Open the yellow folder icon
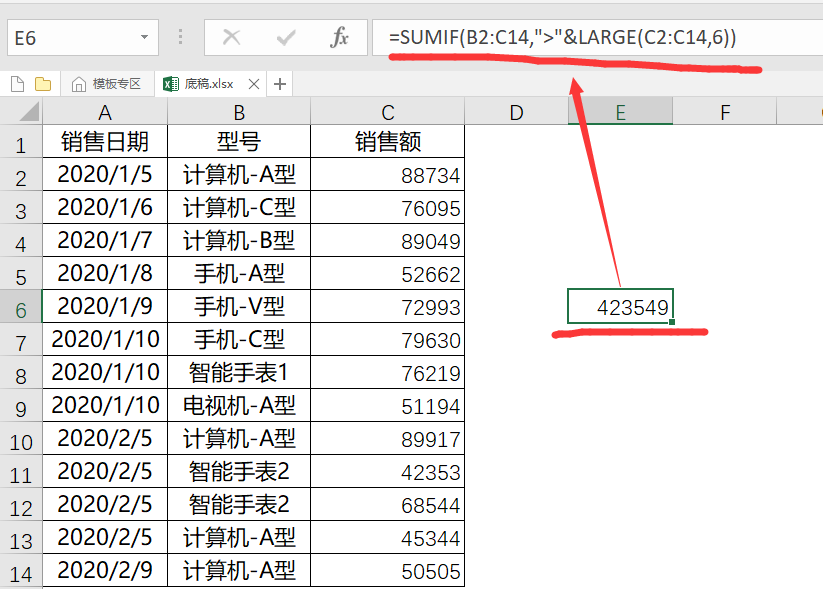823x589 pixels. [43, 84]
